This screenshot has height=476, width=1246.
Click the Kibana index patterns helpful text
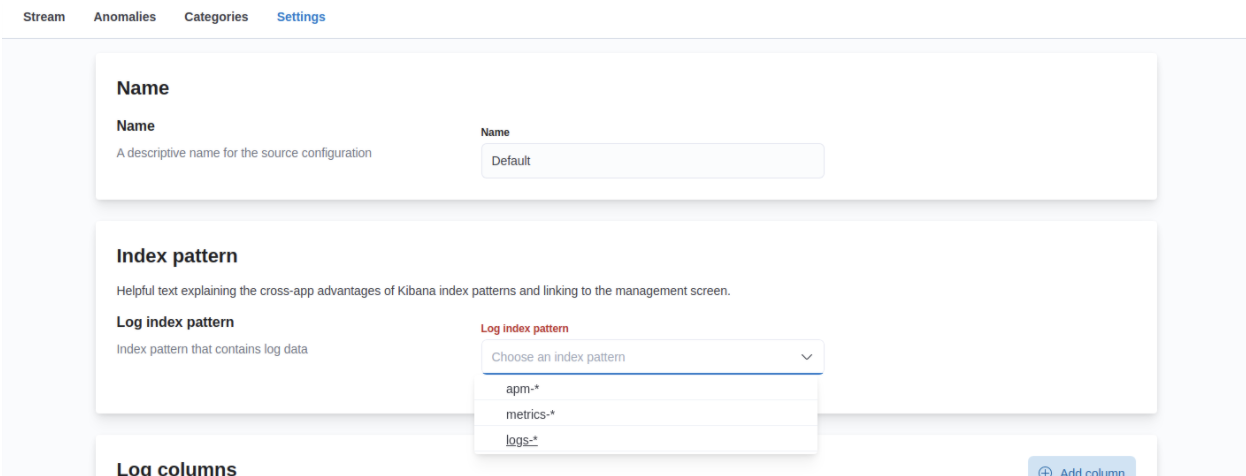click(x=424, y=292)
